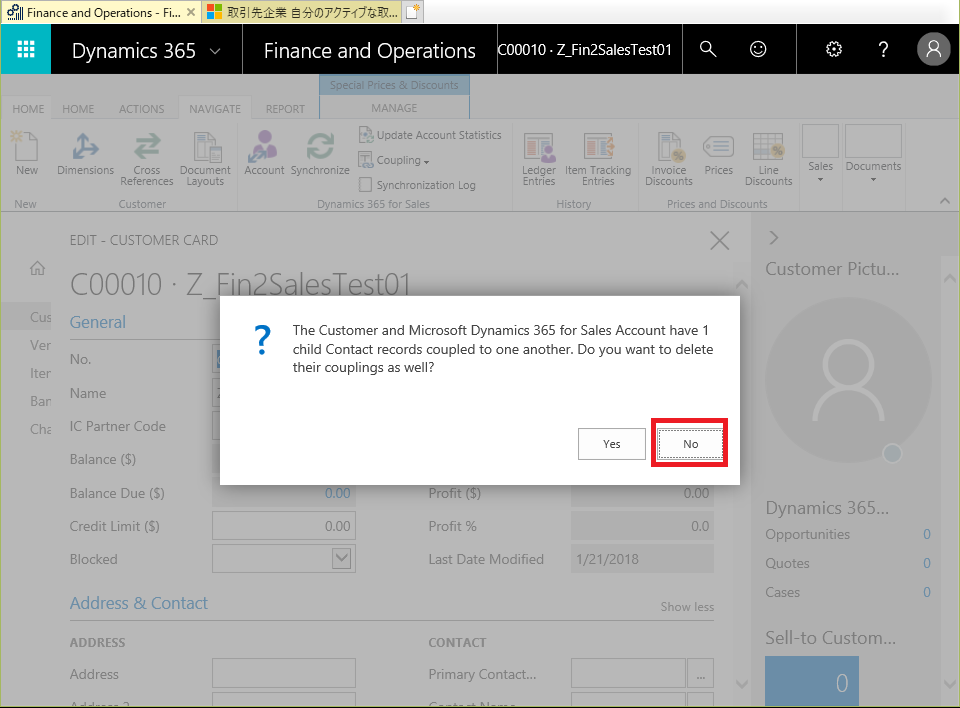The width and height of the screenshot is (960, 708).
Task: Open a new browser tab
Action: [x=413, y=12]
